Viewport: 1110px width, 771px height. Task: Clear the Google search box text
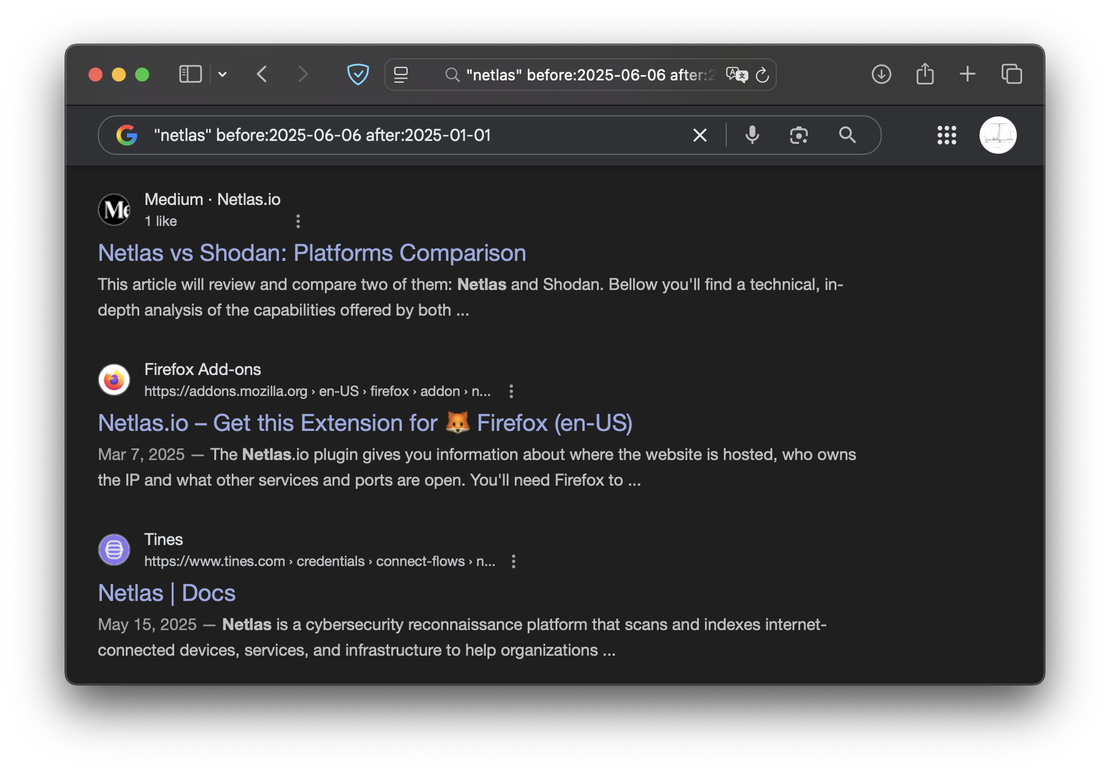tap(700, 135)
